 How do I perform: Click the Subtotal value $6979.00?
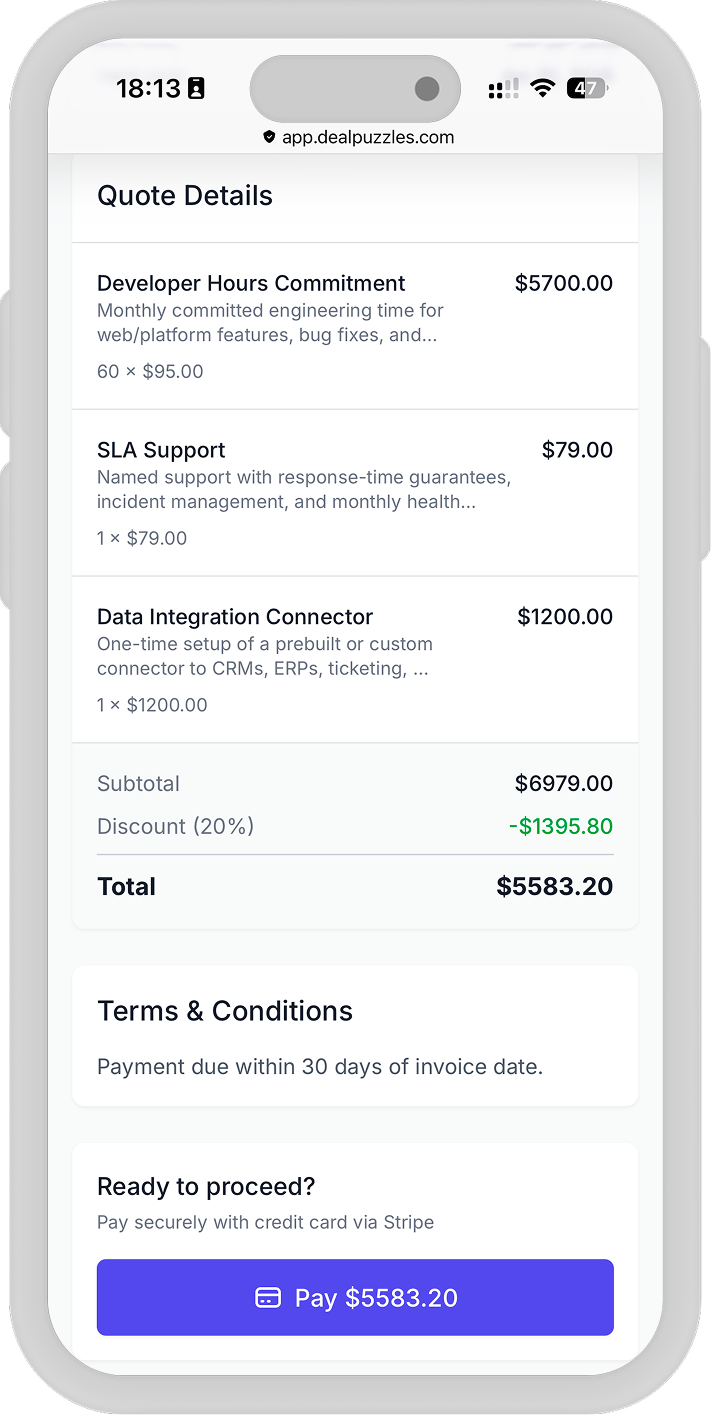tap(564, 784)
